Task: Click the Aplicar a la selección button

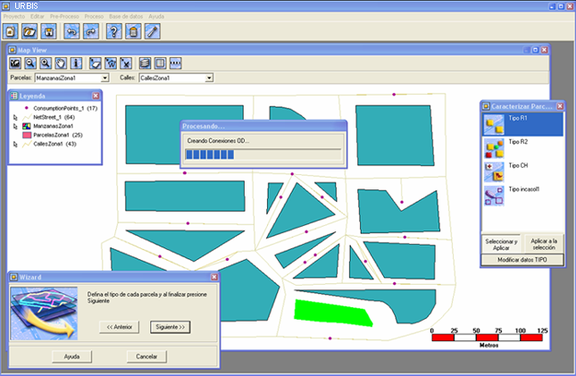Action: [x=544, y=245]
